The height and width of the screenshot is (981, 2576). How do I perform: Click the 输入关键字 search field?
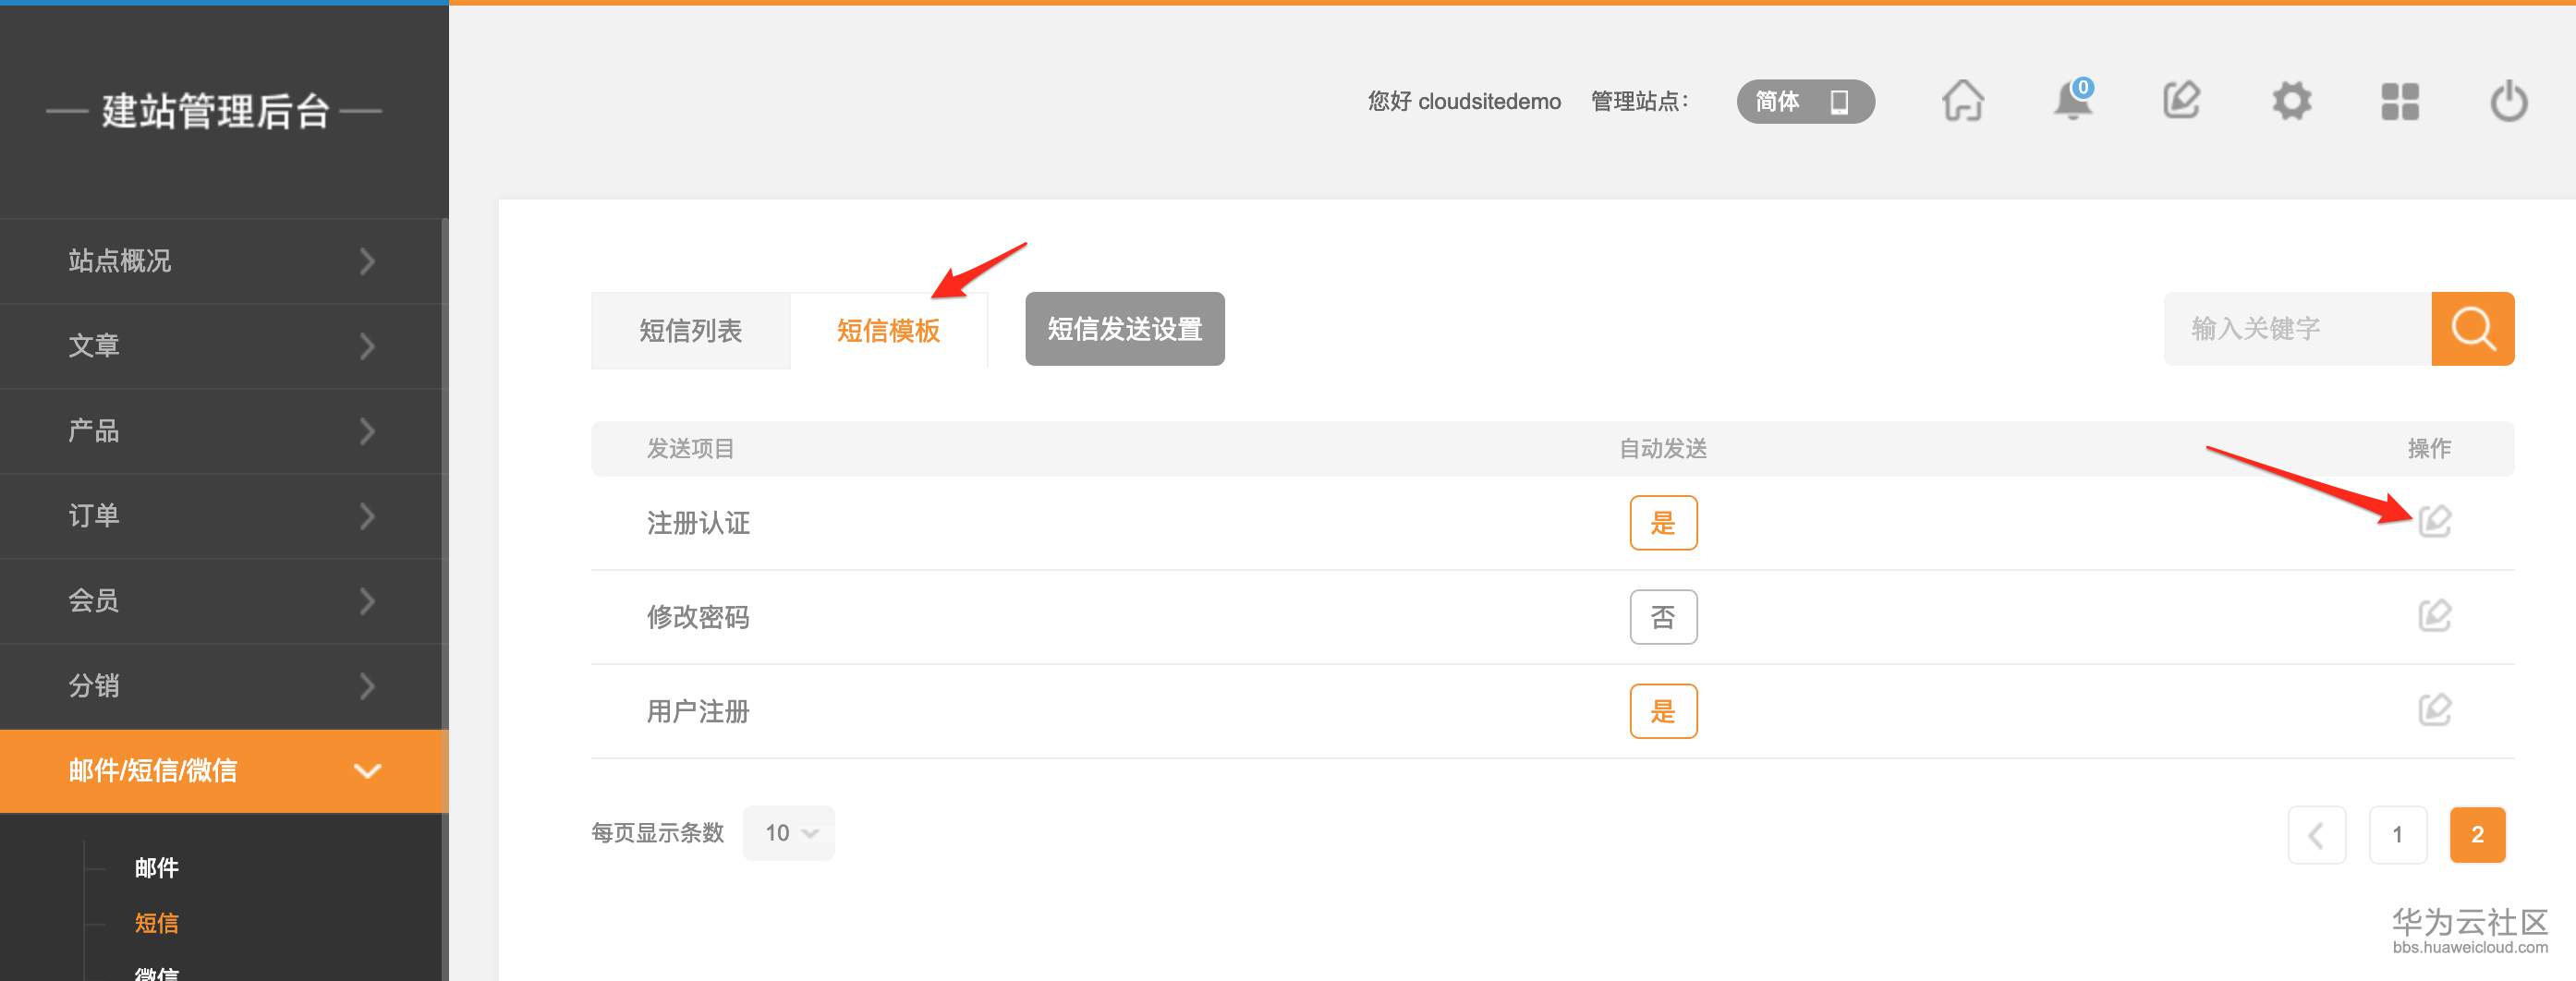(2297, 329)
